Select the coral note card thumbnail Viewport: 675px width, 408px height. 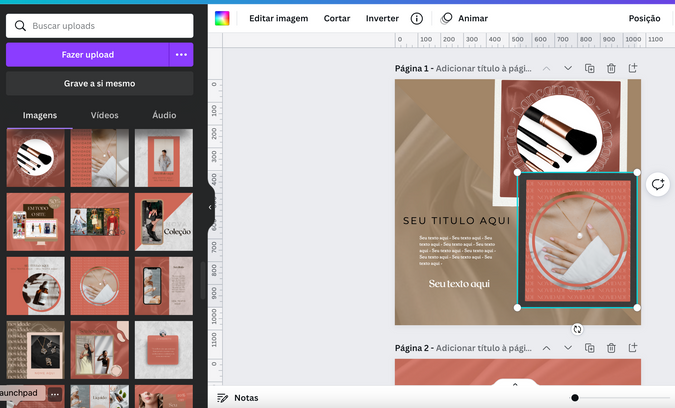(x=164, y=350)
